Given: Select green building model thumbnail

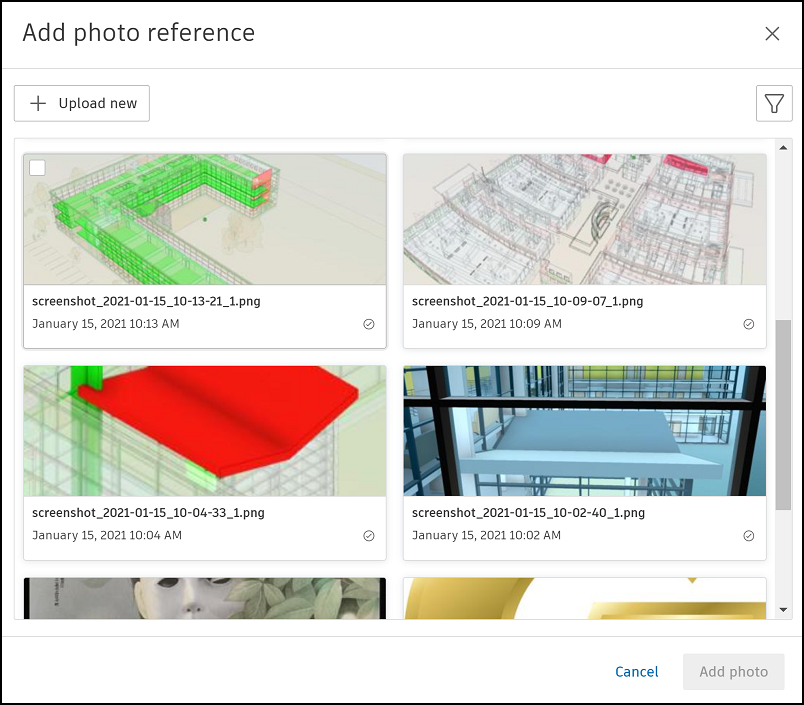Looking at the screenshot, I should click(x=205, y=219).
